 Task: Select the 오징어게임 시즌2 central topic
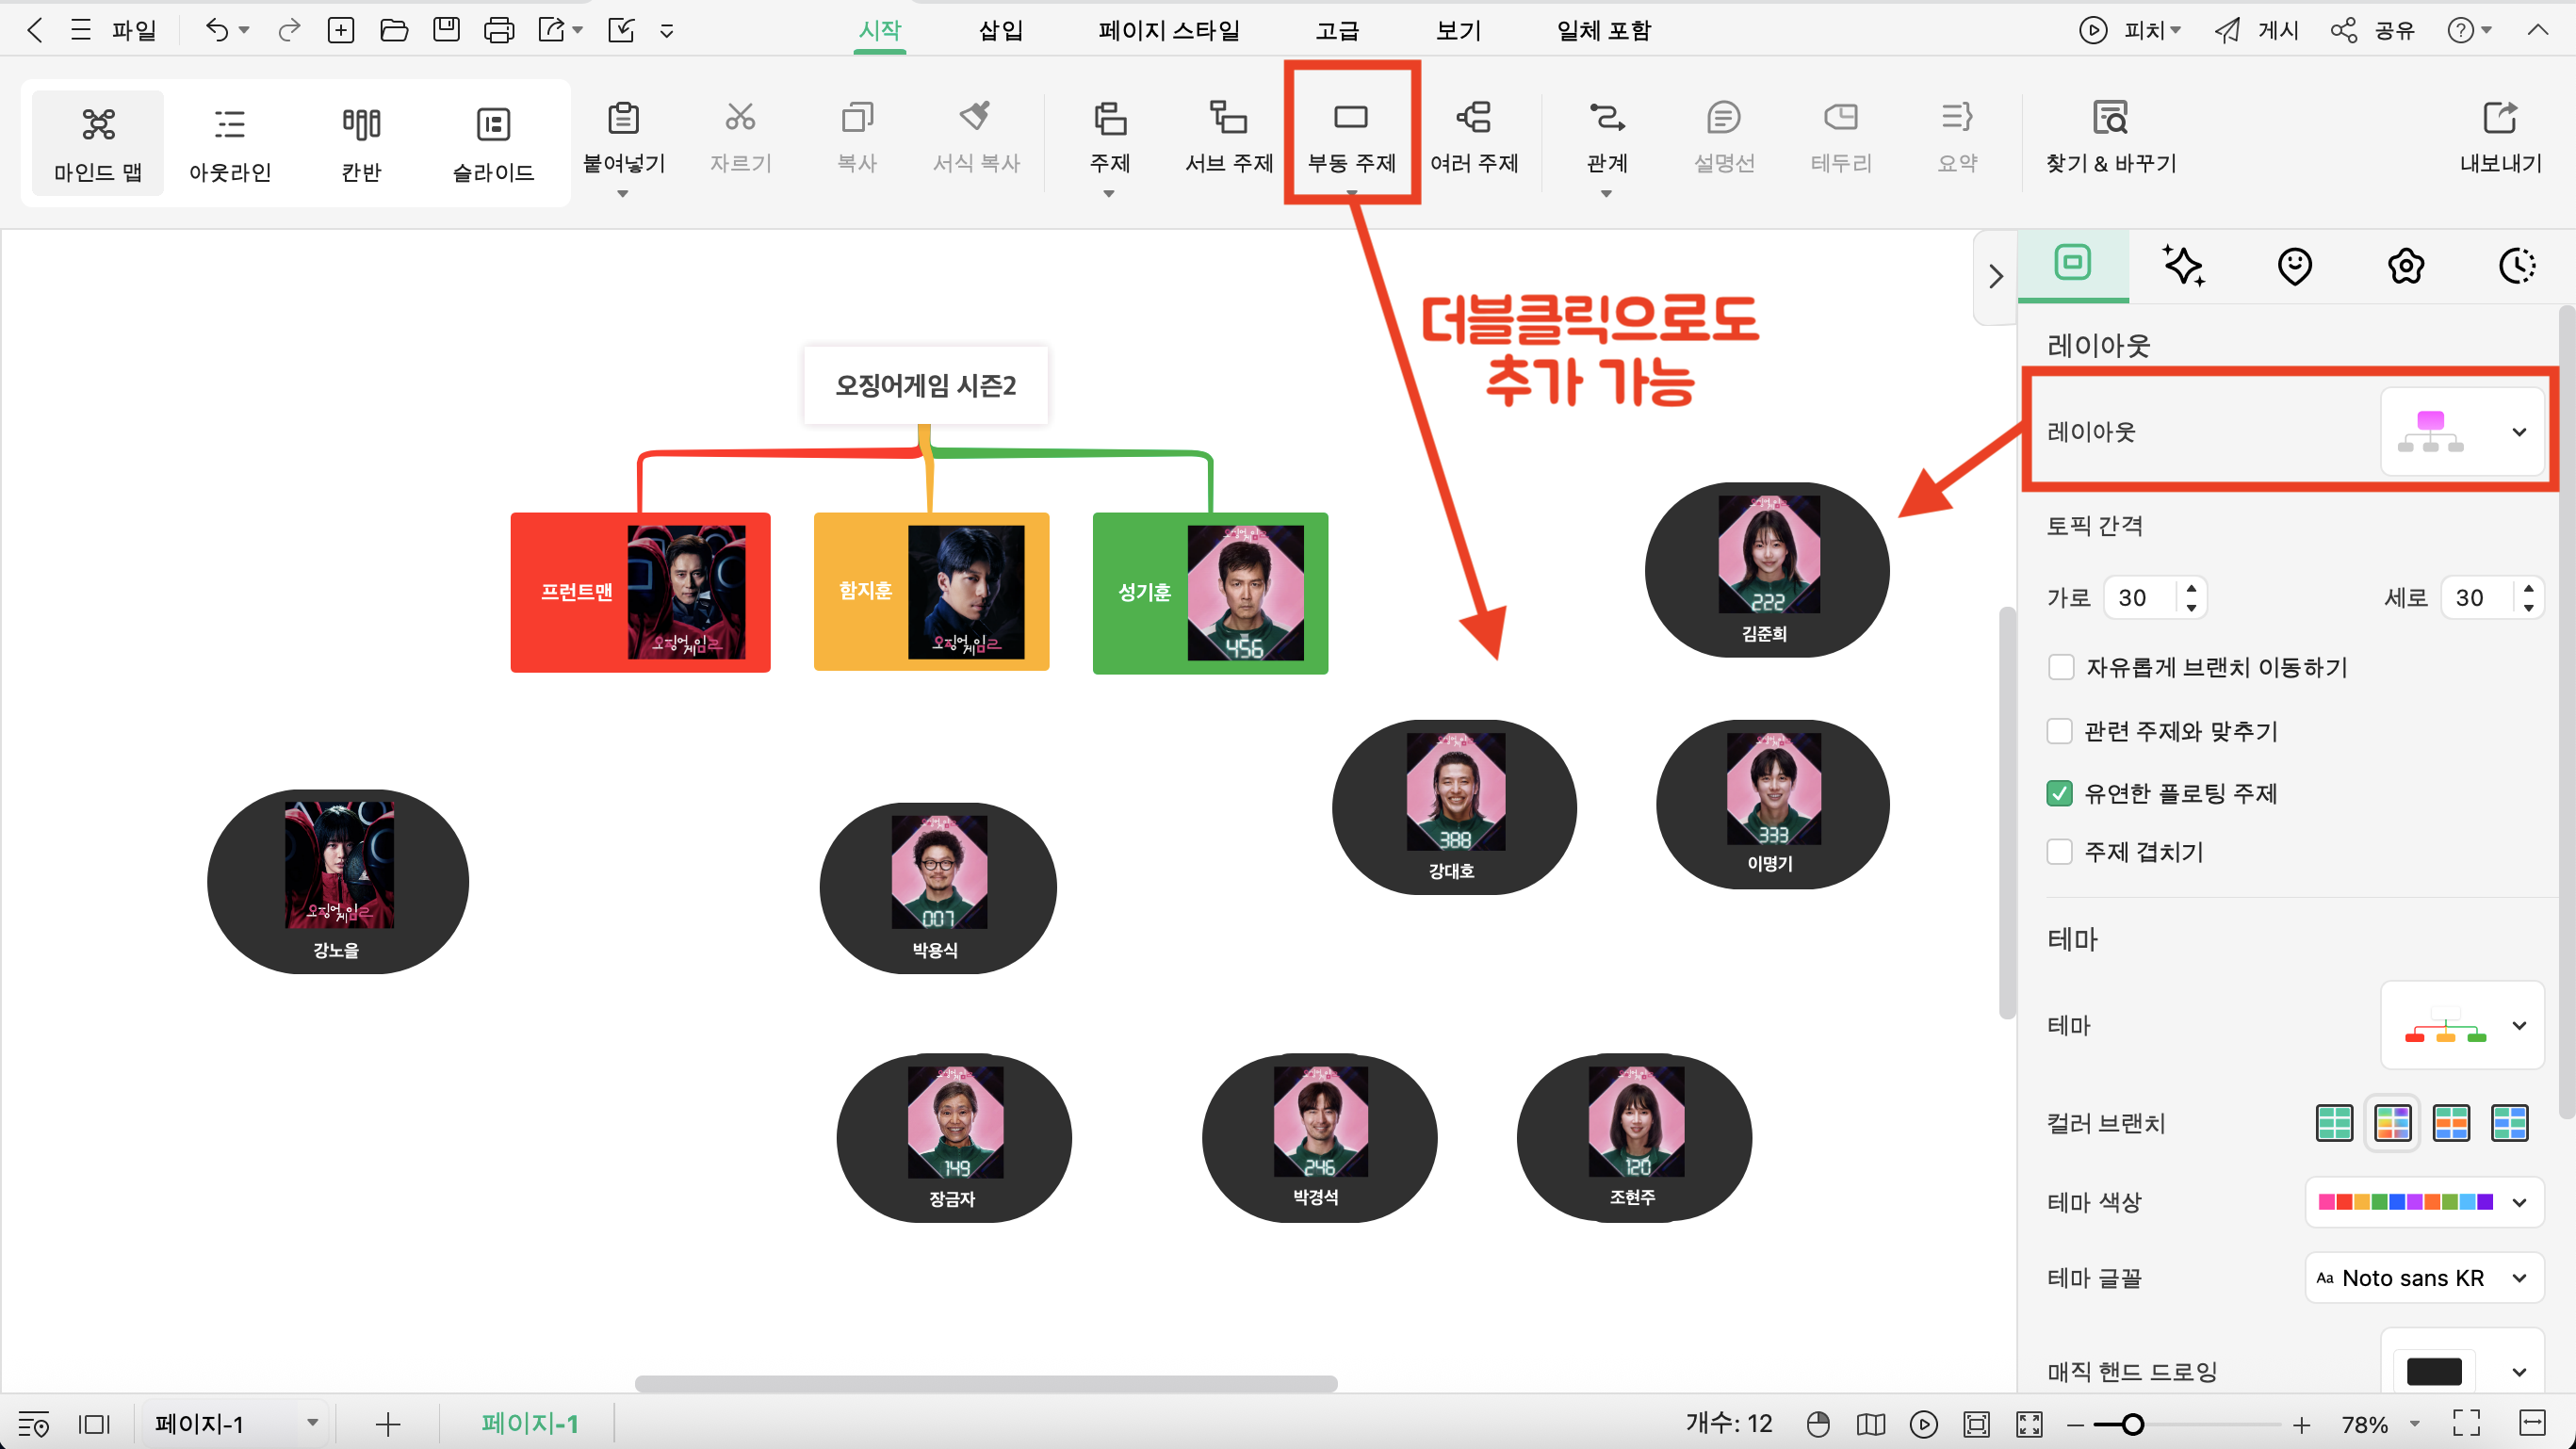tap(925, 385)
